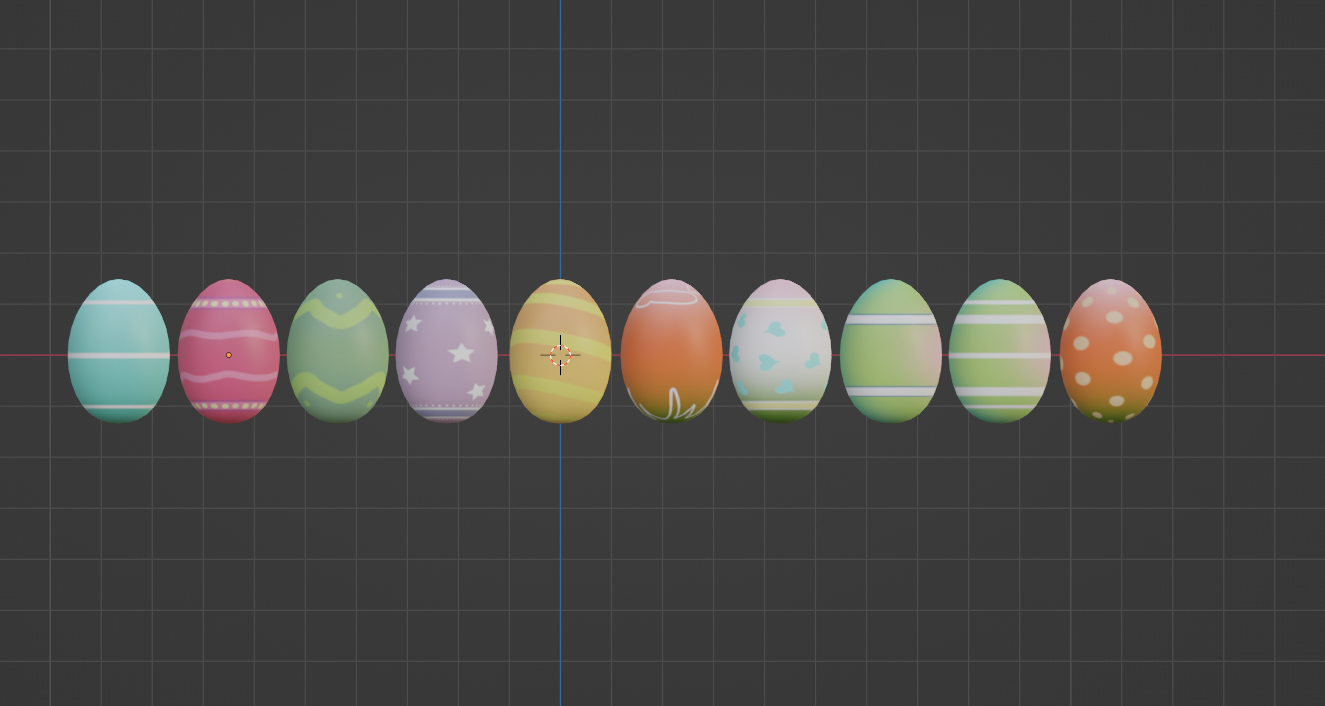Click the middle white stripe on teal egg
Viewport: 1325px width, 706px height.
pos(119,355)
